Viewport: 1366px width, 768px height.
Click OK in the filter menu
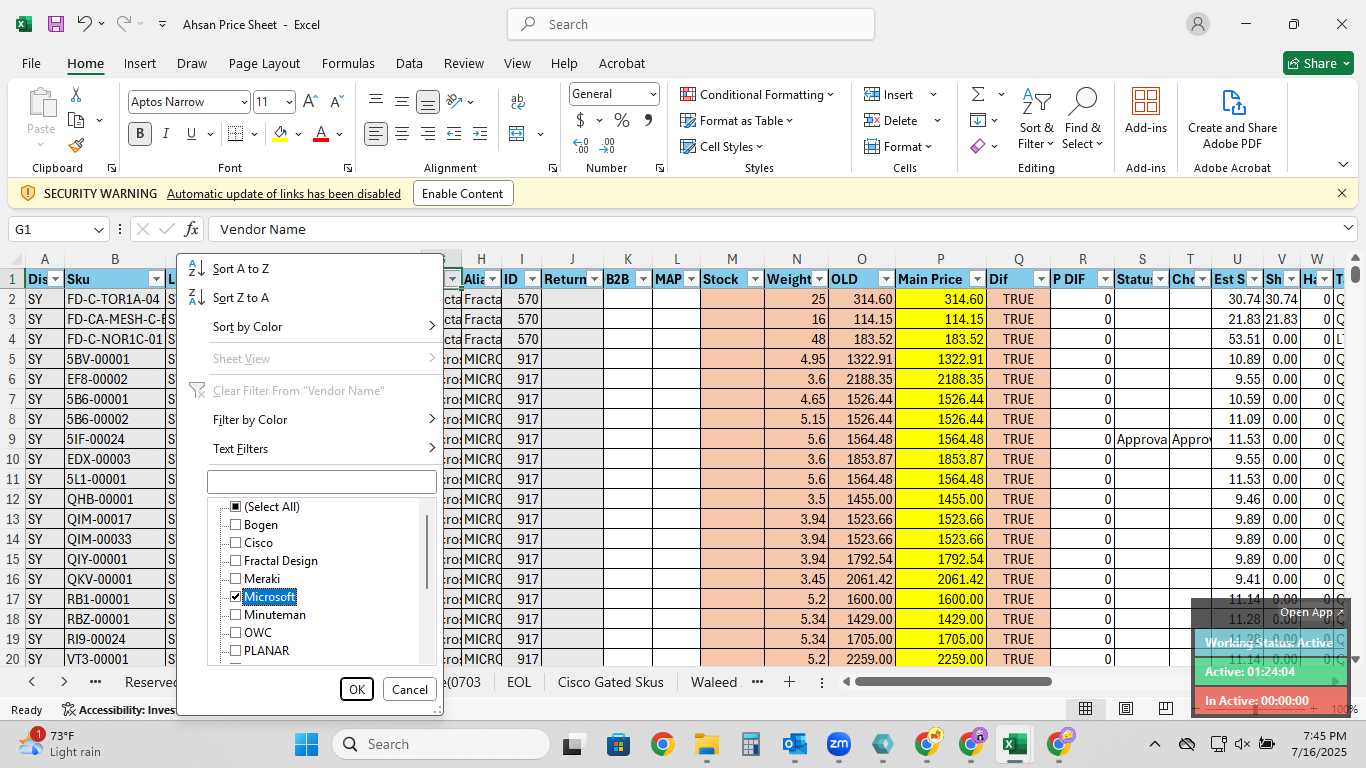point(356,689)
